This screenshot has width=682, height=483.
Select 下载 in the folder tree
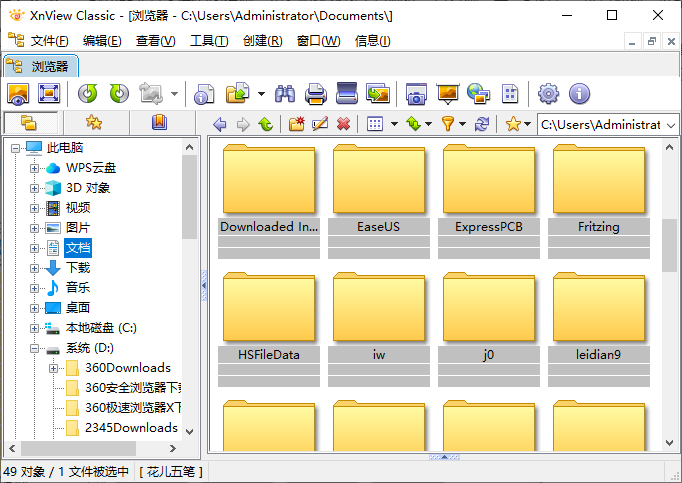(x=78, y=268)
